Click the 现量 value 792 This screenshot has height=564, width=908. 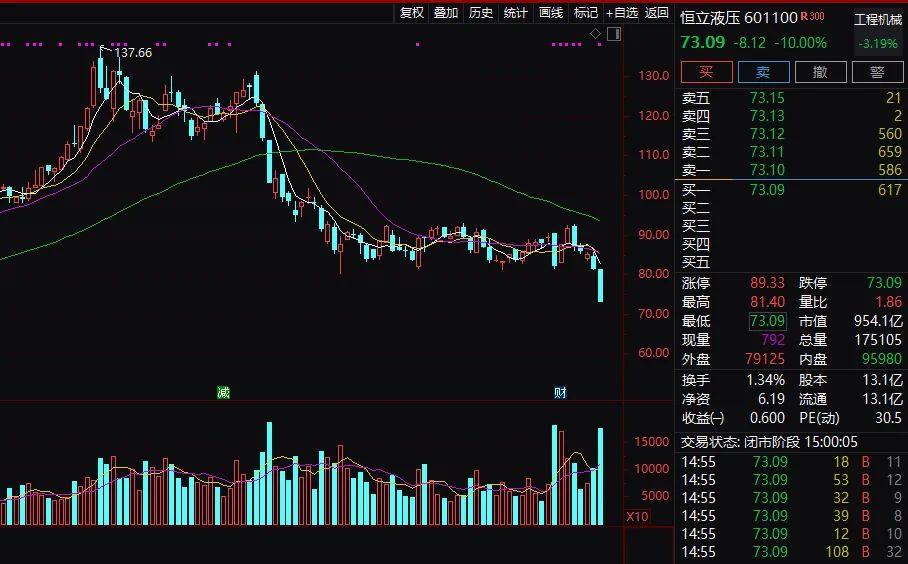pyautogui.click(x=773, y=339)
